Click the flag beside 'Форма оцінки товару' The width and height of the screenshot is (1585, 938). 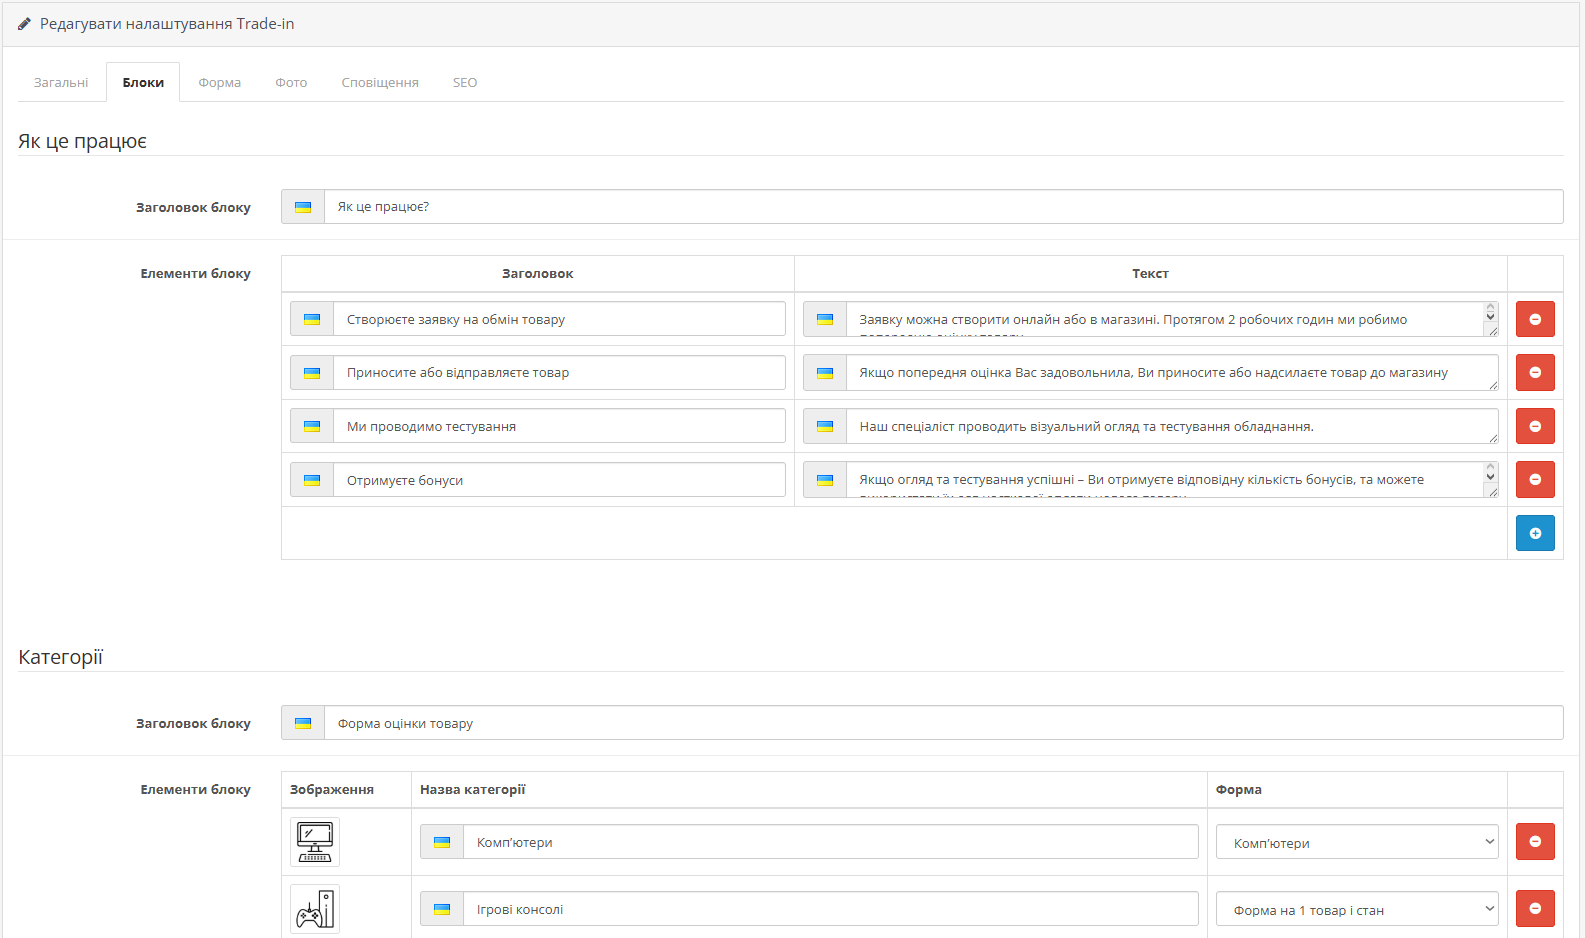(303, 723)
